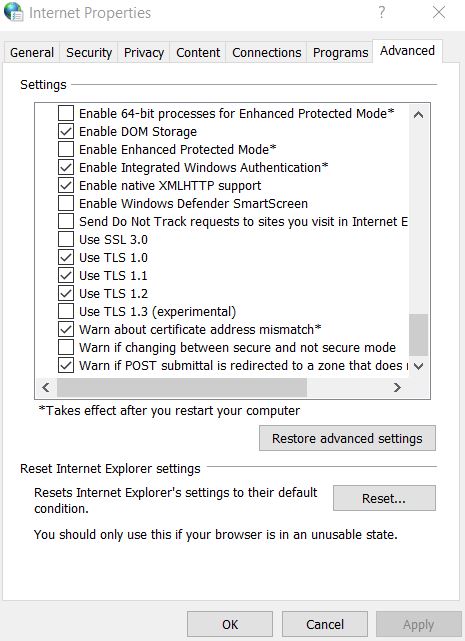This screenshot has height=641, width=465.
Task: Tick the Use SSL 3.0 checkbox
Action: tap(66, 240)
